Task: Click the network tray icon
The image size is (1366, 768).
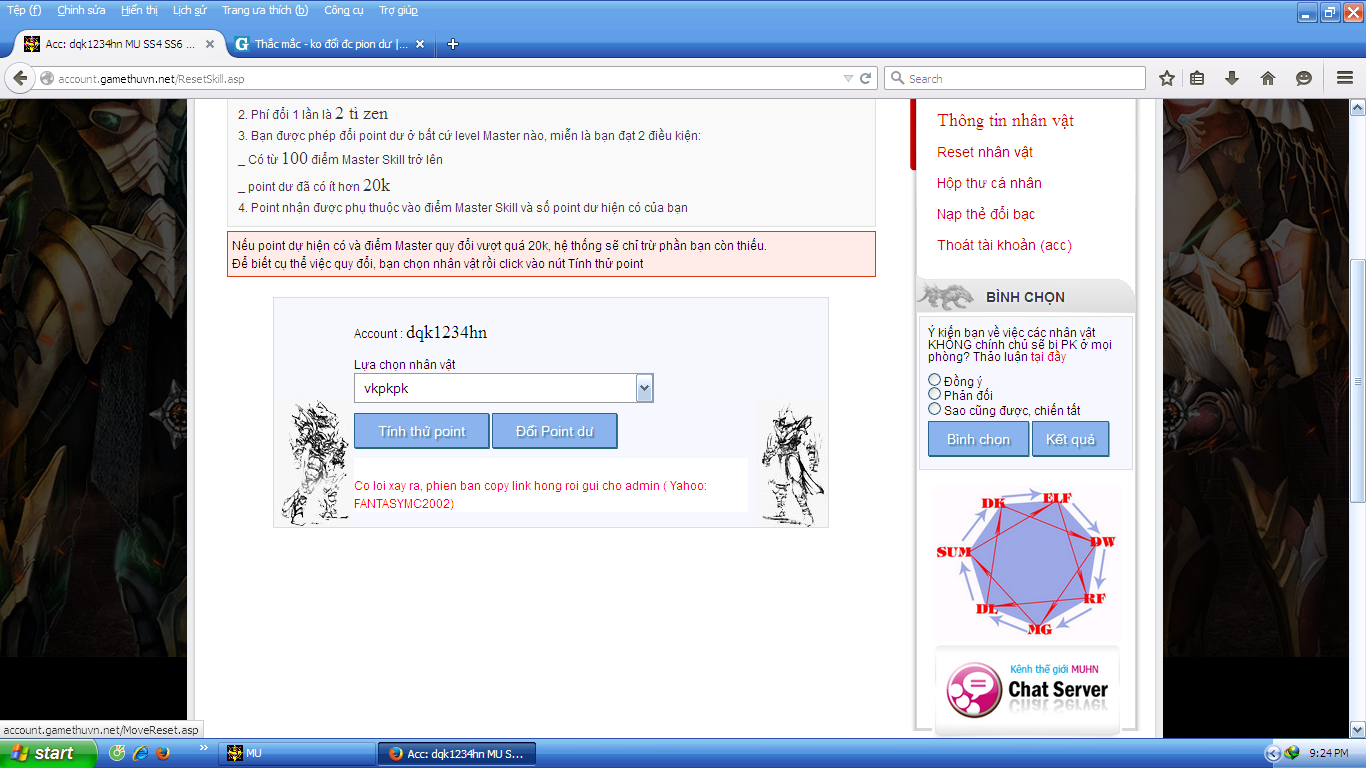Action: [x=1292, y=753]
